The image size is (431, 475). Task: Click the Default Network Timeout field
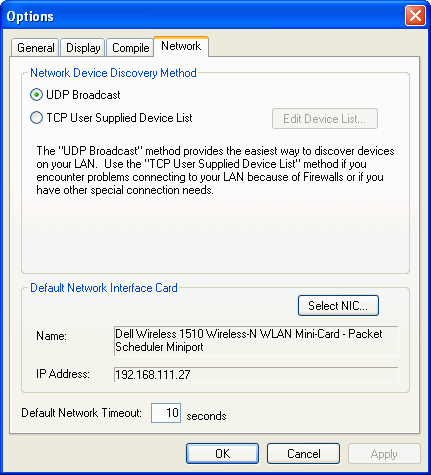click(166, 413)
